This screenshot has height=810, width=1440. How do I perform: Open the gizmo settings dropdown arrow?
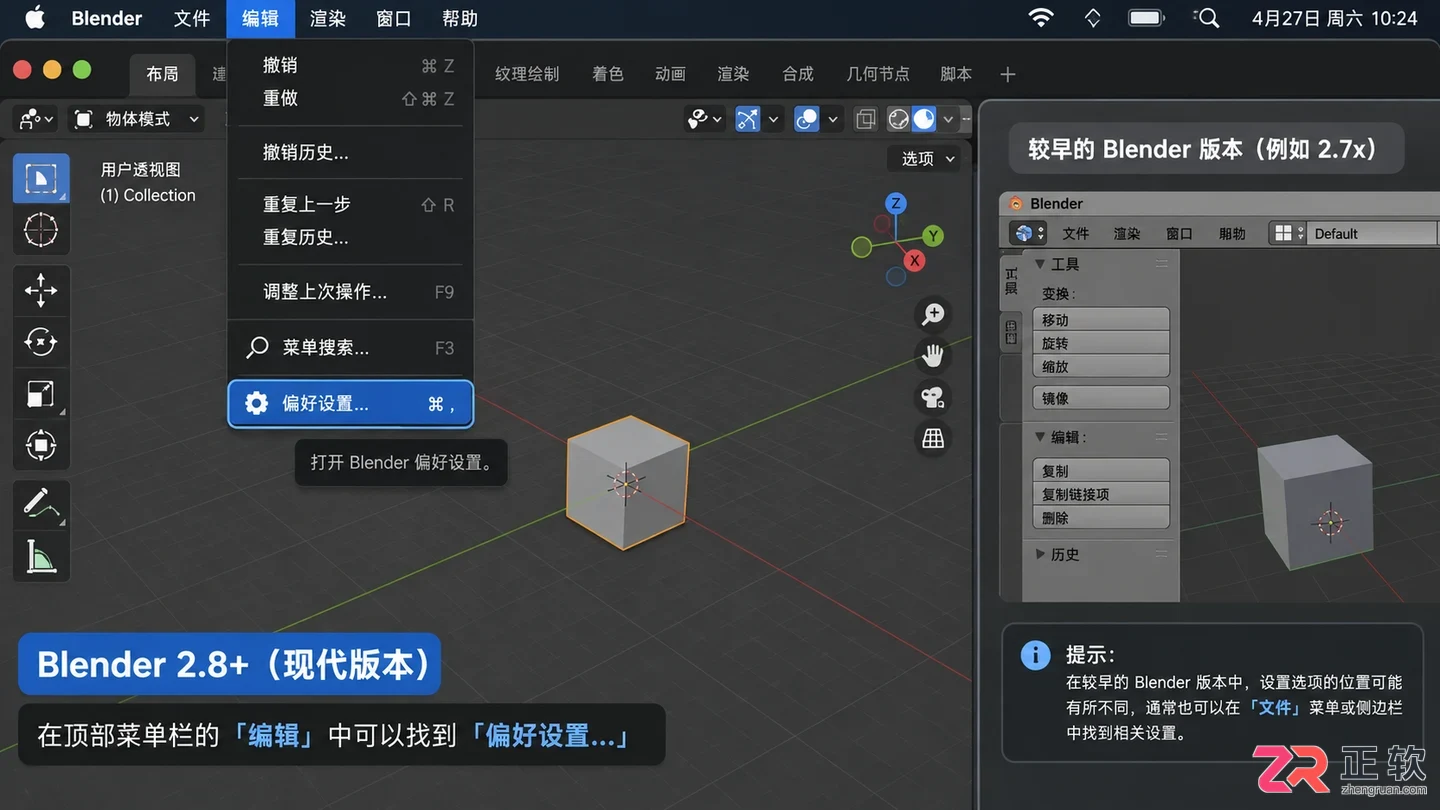click(773, 119)
